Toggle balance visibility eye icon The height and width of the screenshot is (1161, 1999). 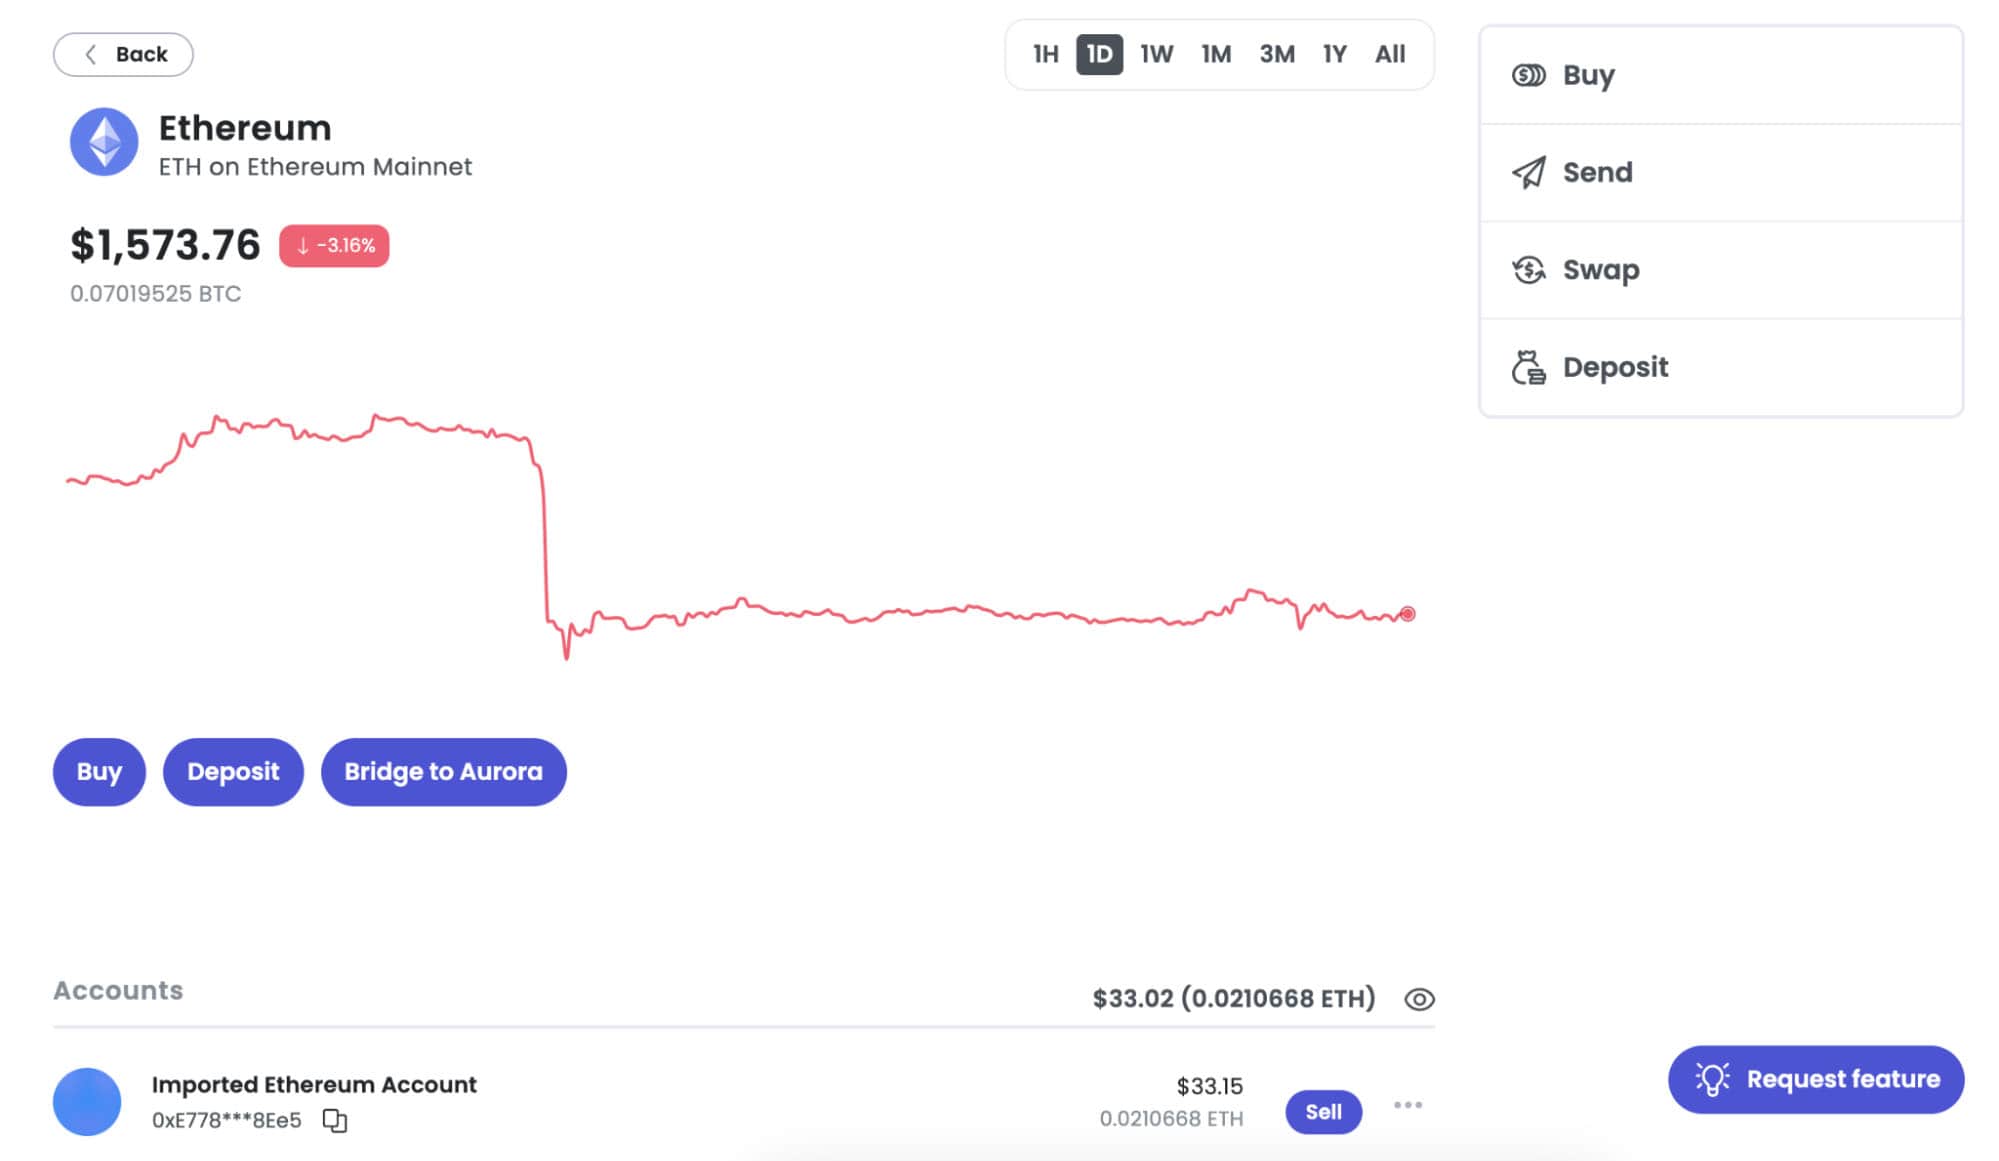point(1419,999)
